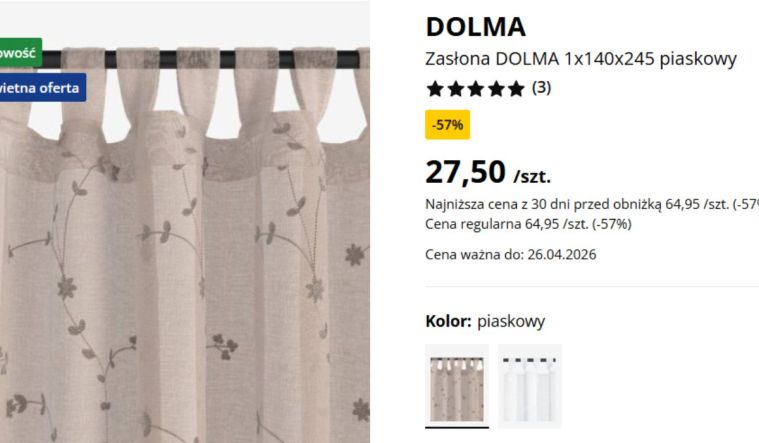Click the yellow -57% discount badge
This screenshot has height=443, width=759.
point(447,125)
